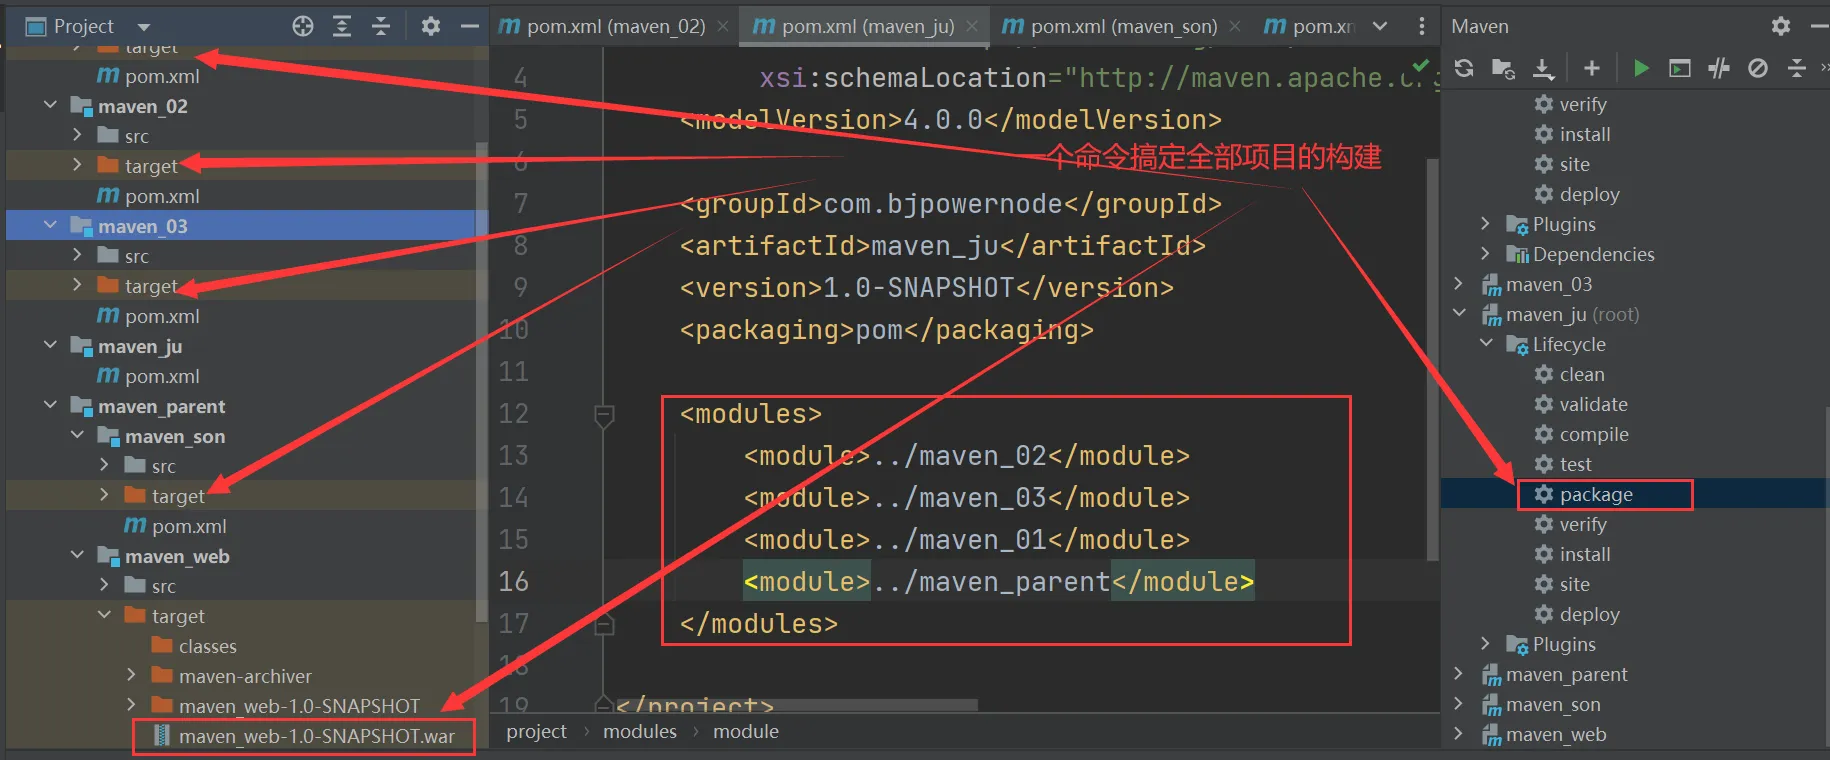Select compile under maven_ju Lifecycle

pyautogui.click(x=1594, y=434)
